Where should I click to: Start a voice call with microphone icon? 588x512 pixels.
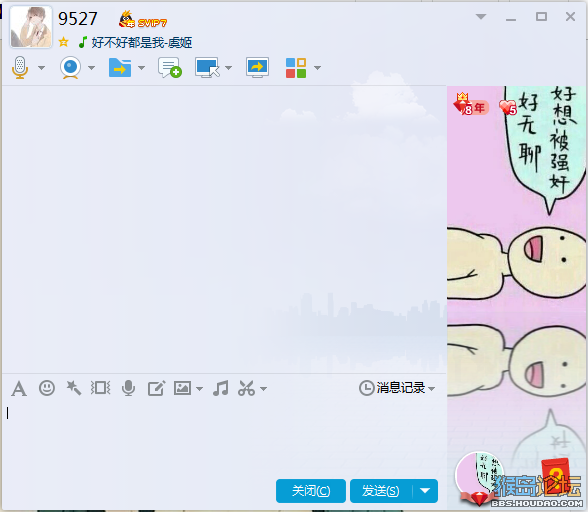[20, 68]
